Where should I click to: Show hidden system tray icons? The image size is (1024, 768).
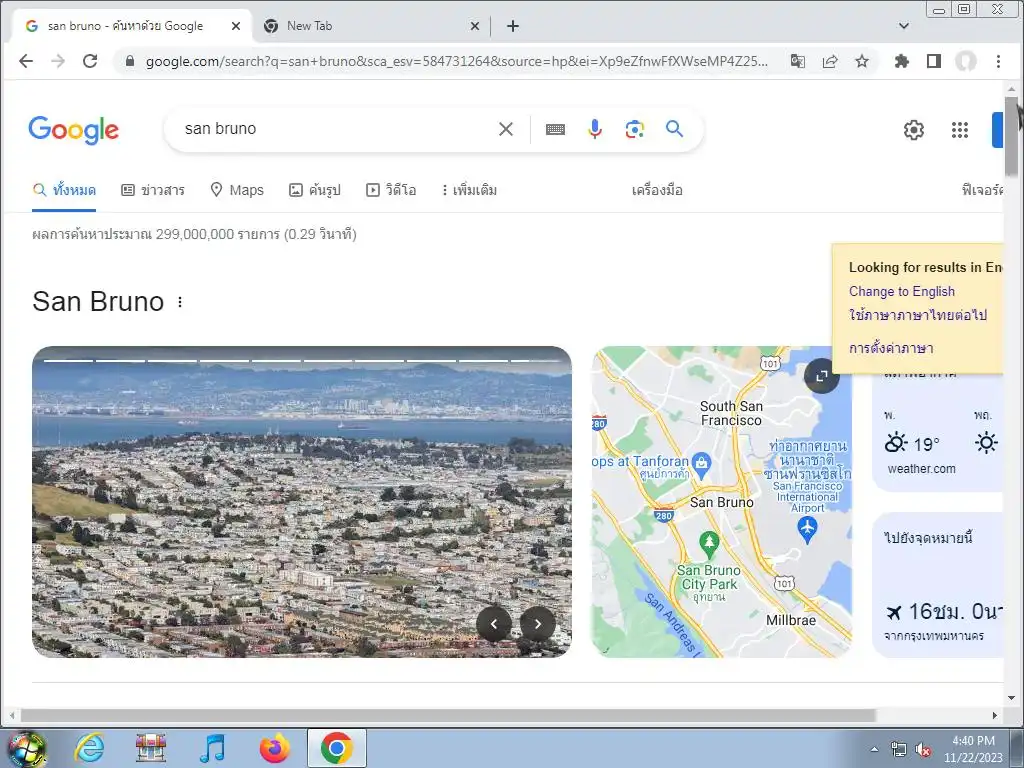point(874,748)
